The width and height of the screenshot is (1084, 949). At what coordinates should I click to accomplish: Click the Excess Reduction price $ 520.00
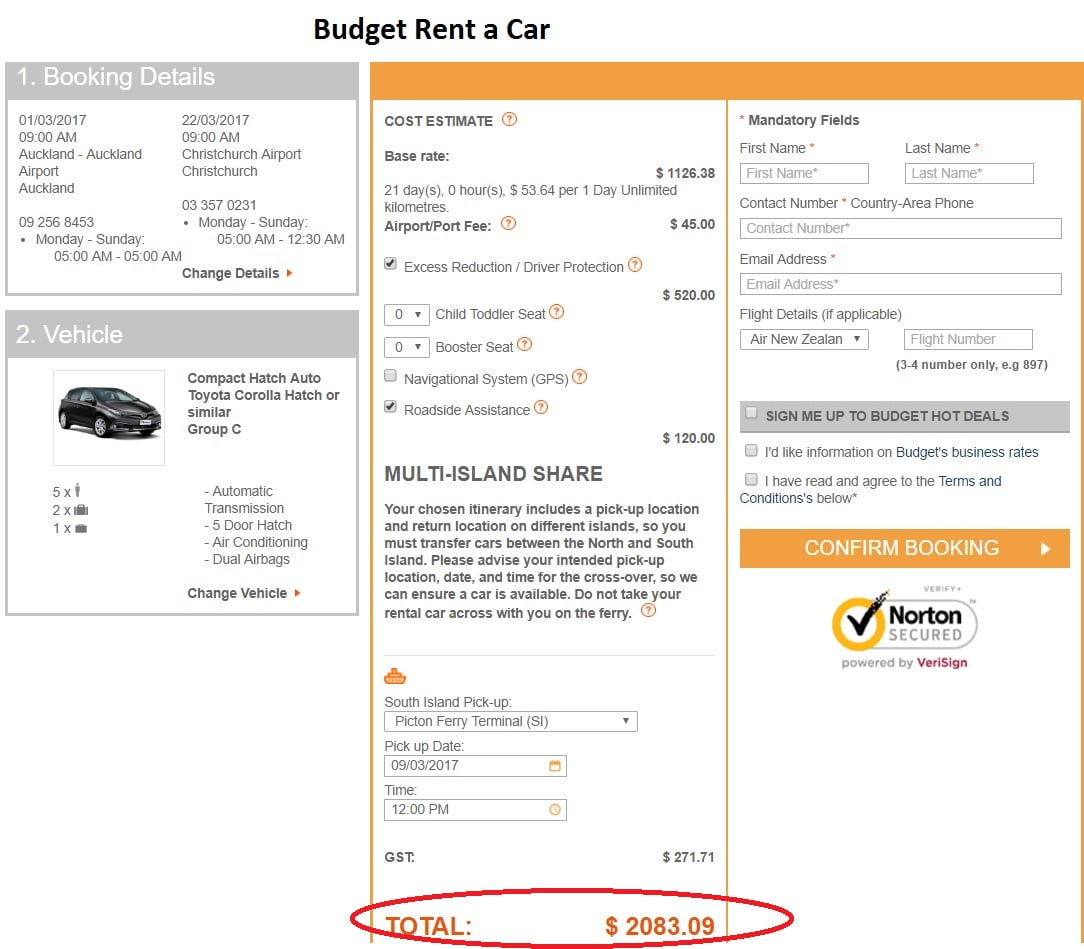coord(689,295)
